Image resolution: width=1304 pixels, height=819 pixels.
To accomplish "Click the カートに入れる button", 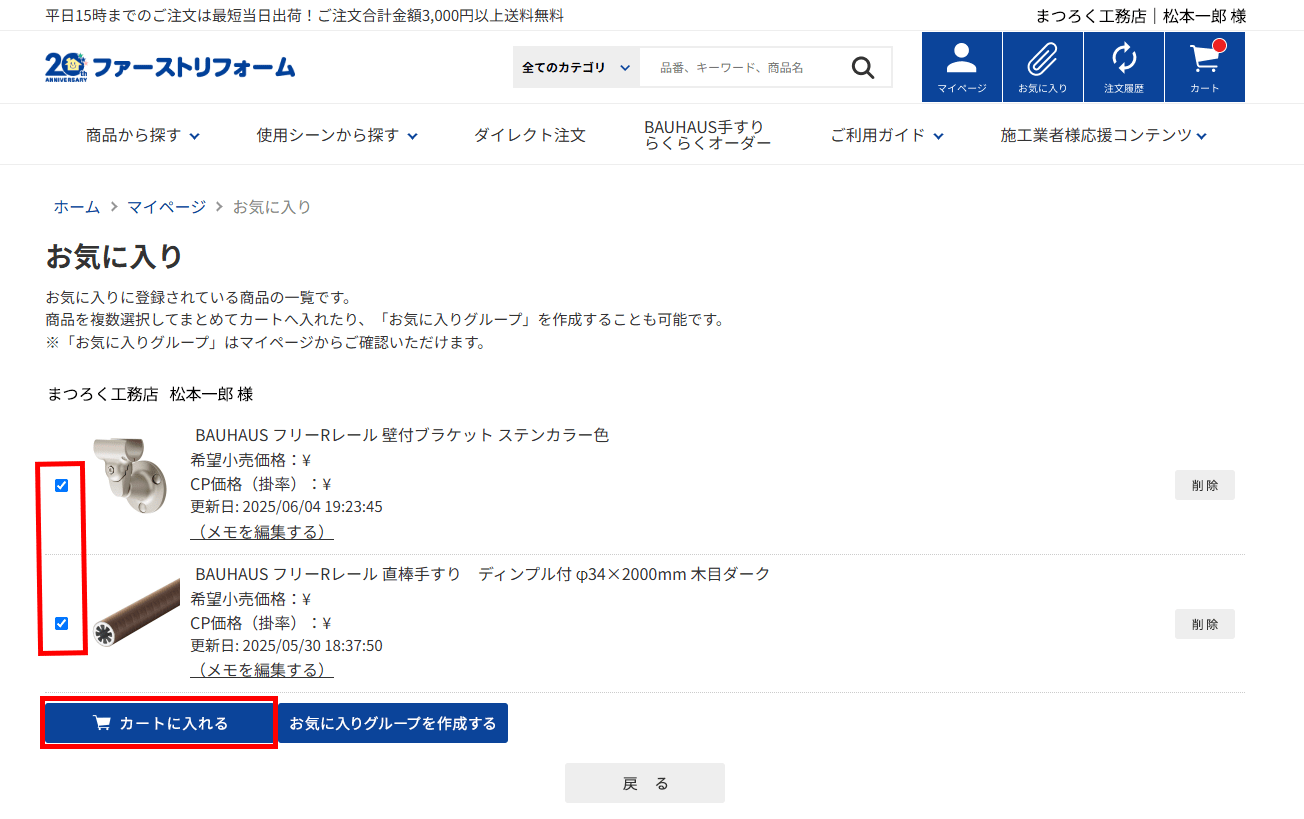I will pyautogui.click(x=160, y=723).
